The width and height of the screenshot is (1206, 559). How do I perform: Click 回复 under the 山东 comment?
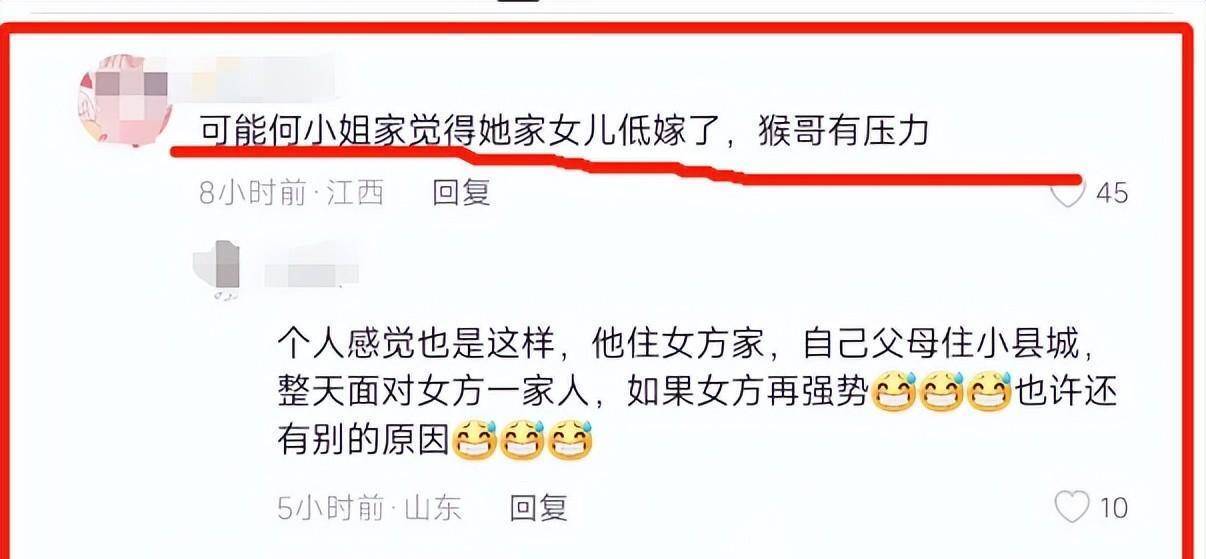coord(539,508)
